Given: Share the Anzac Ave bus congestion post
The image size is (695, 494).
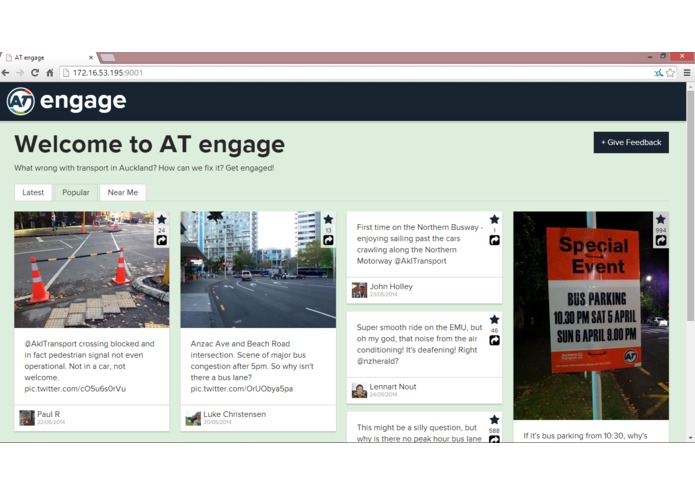Looking at the screenshot, I should 328,241.
